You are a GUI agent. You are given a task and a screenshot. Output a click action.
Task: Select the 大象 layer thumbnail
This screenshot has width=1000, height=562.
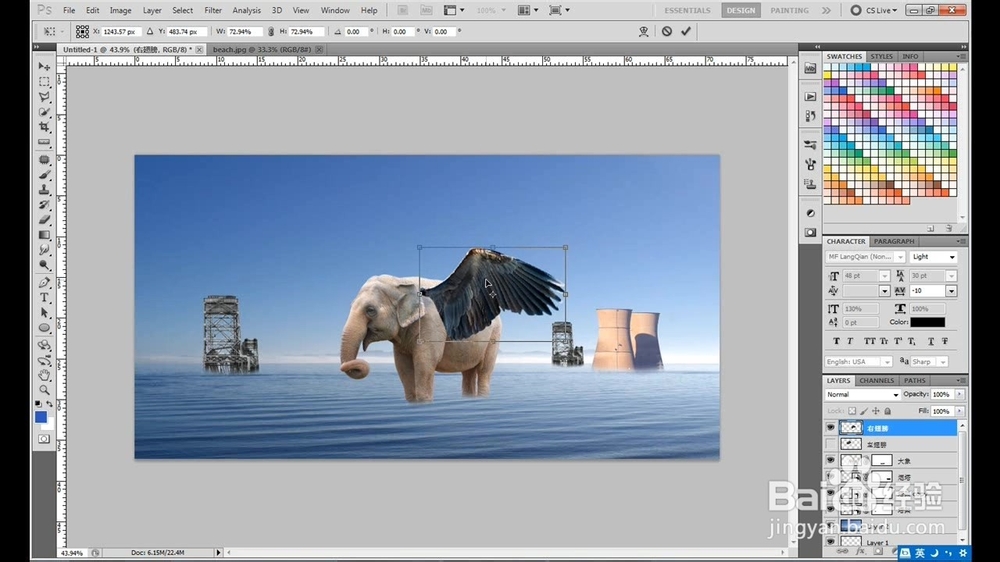[x=851, y=461]
